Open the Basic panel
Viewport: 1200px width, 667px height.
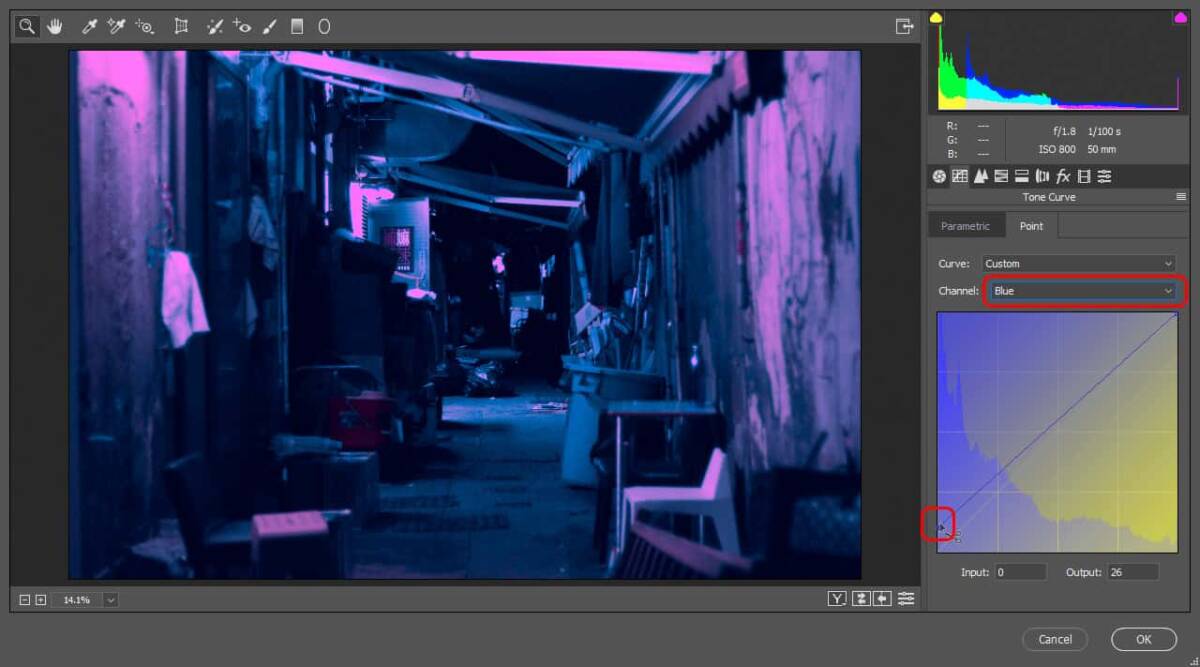pyautogui.click(x=939, y=176)
